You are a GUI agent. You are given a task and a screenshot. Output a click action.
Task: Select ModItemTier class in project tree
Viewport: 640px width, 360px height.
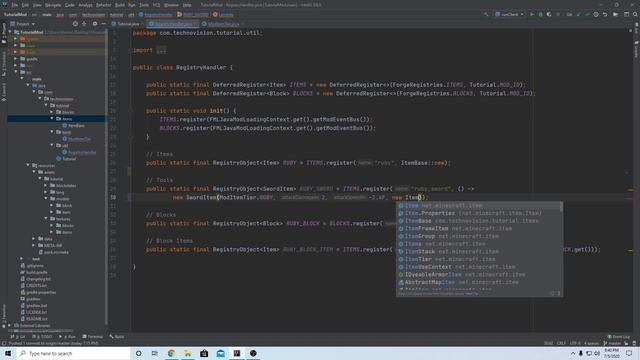click(x=77, y=139)
